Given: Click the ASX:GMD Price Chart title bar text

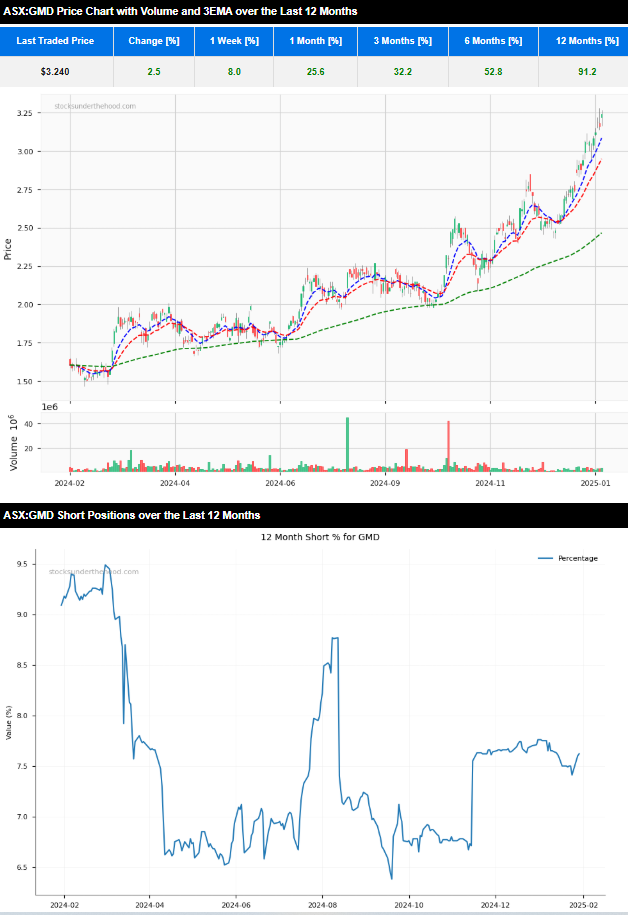Looking at the screenshot, I should tap(180, 11).
